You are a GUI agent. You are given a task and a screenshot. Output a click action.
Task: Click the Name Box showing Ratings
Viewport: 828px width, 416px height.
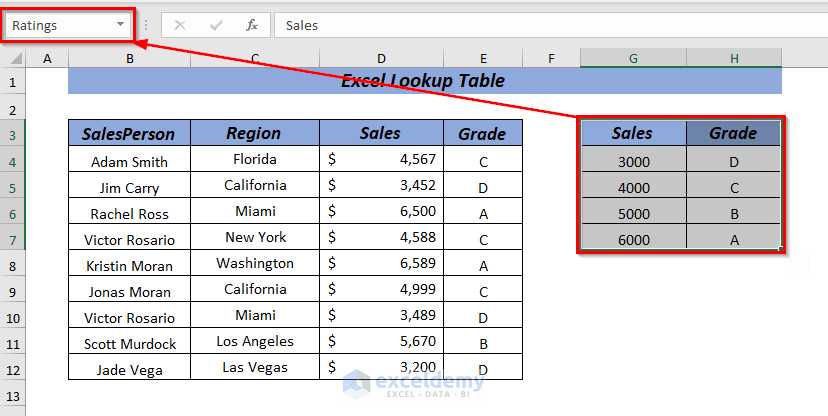60,25
